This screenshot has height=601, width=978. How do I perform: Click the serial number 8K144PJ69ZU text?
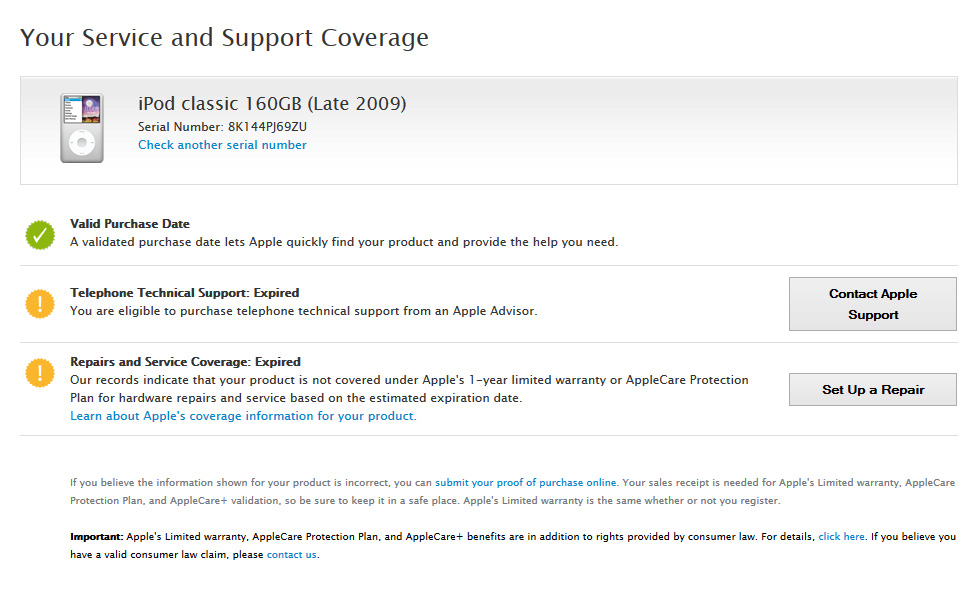267,127
